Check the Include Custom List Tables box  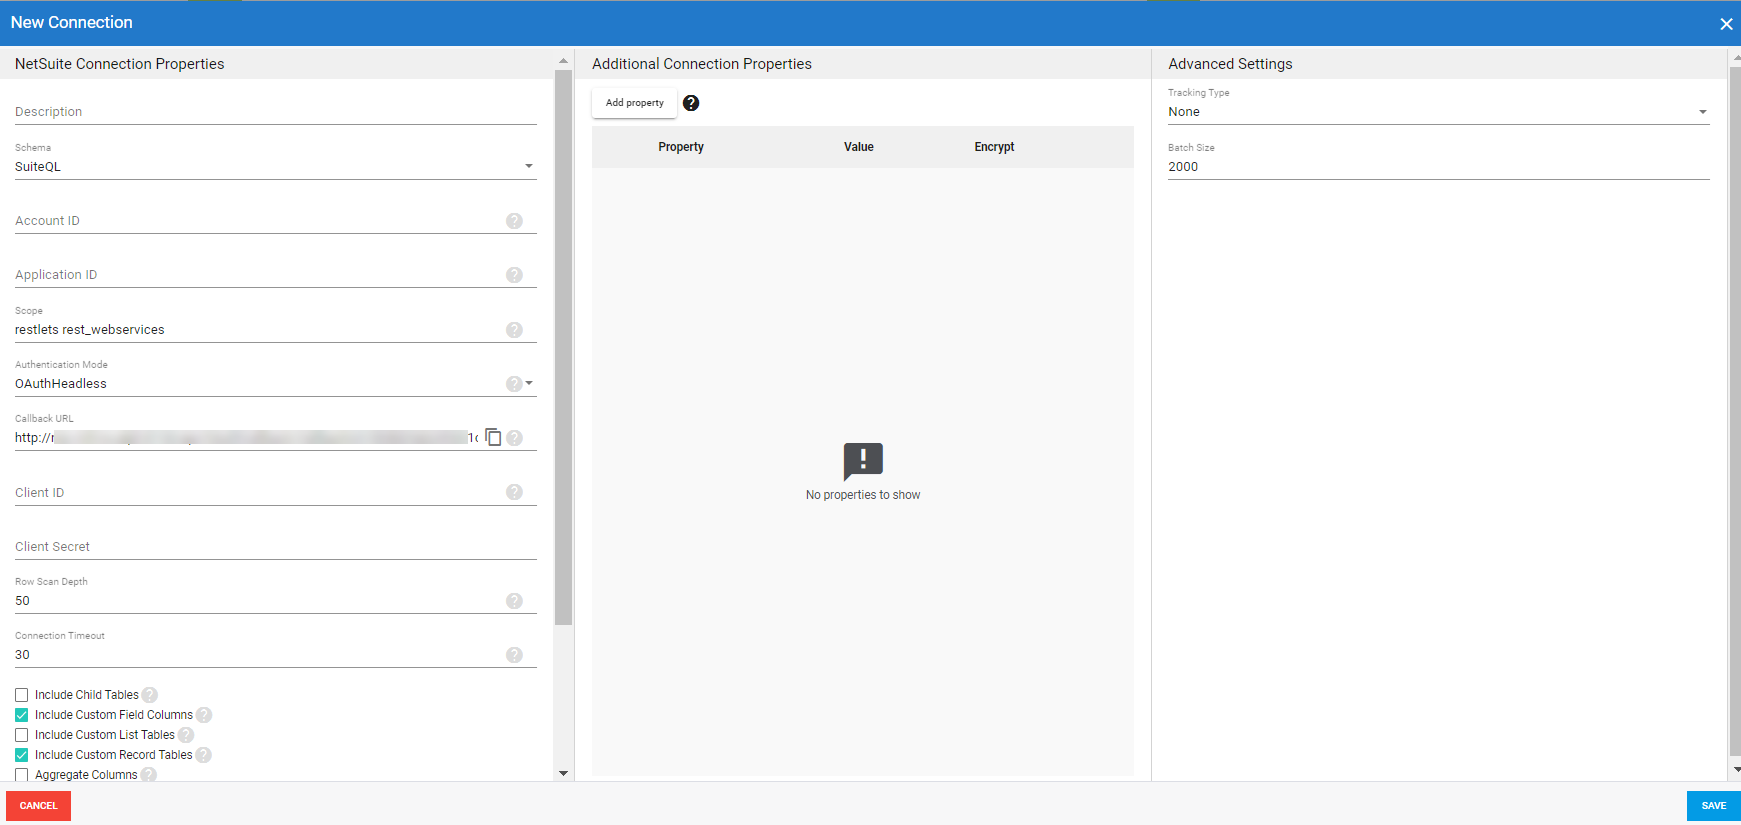point(22,735)
